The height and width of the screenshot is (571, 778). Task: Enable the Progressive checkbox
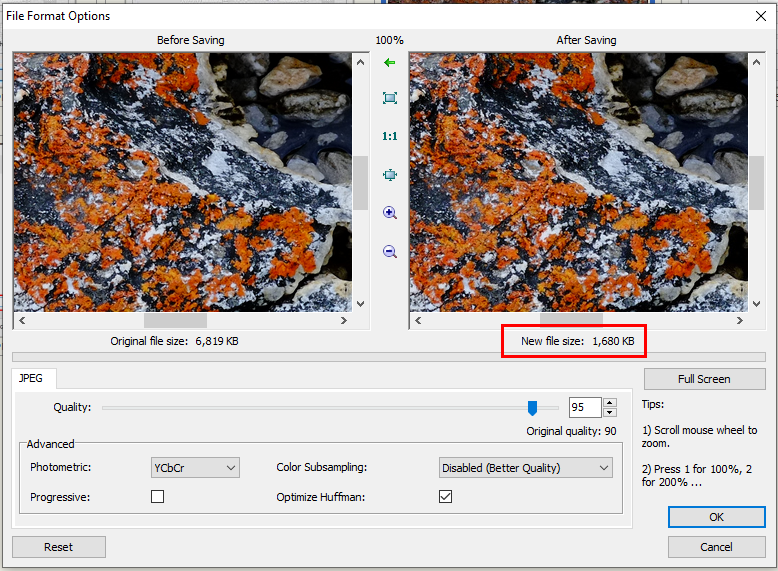pos(157,497)
